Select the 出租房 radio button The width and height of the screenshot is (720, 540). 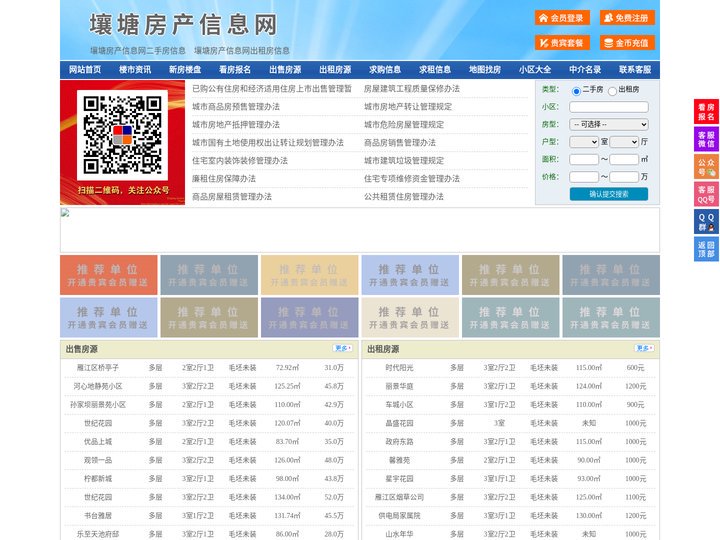pos(612,91)
